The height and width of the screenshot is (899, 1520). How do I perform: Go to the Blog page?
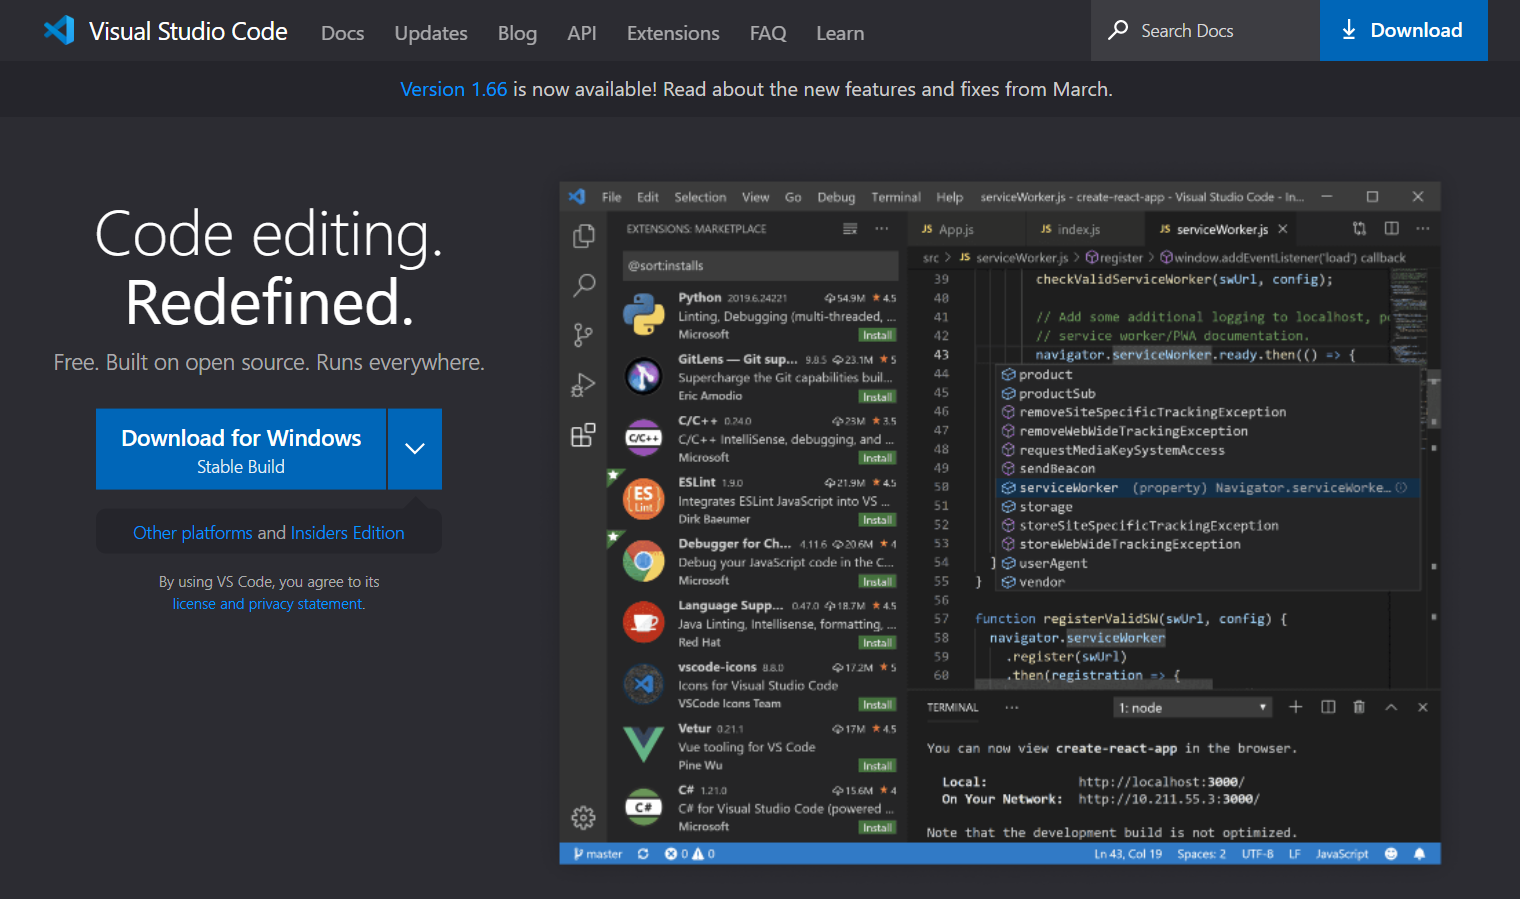tap(517, 33)
